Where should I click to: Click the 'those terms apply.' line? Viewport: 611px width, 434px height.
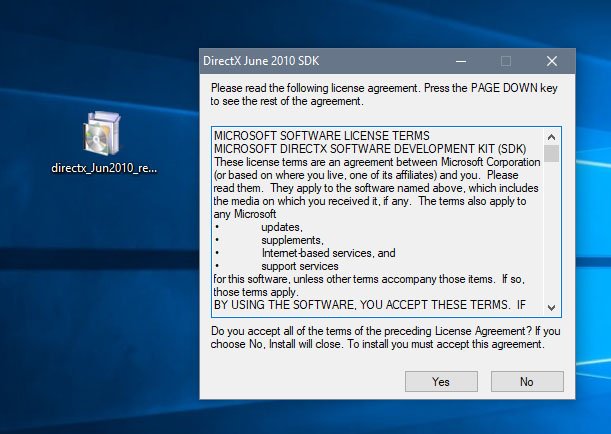tap(256, 292)
